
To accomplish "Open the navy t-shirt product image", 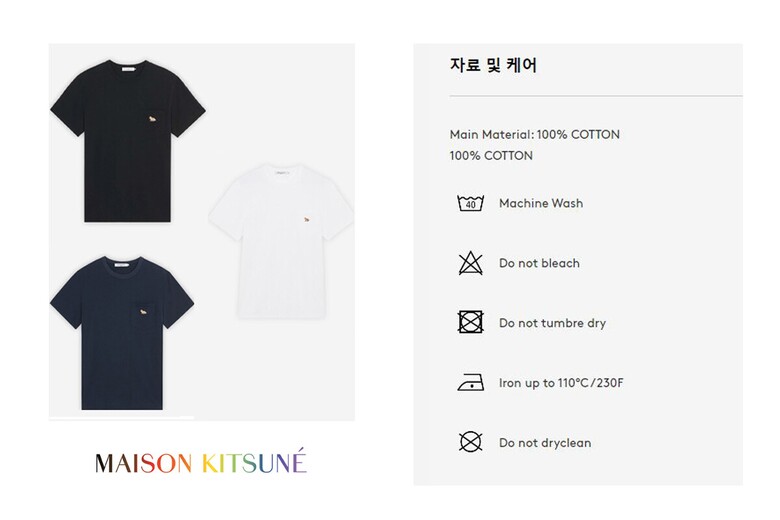I will [x=122, y=333].
